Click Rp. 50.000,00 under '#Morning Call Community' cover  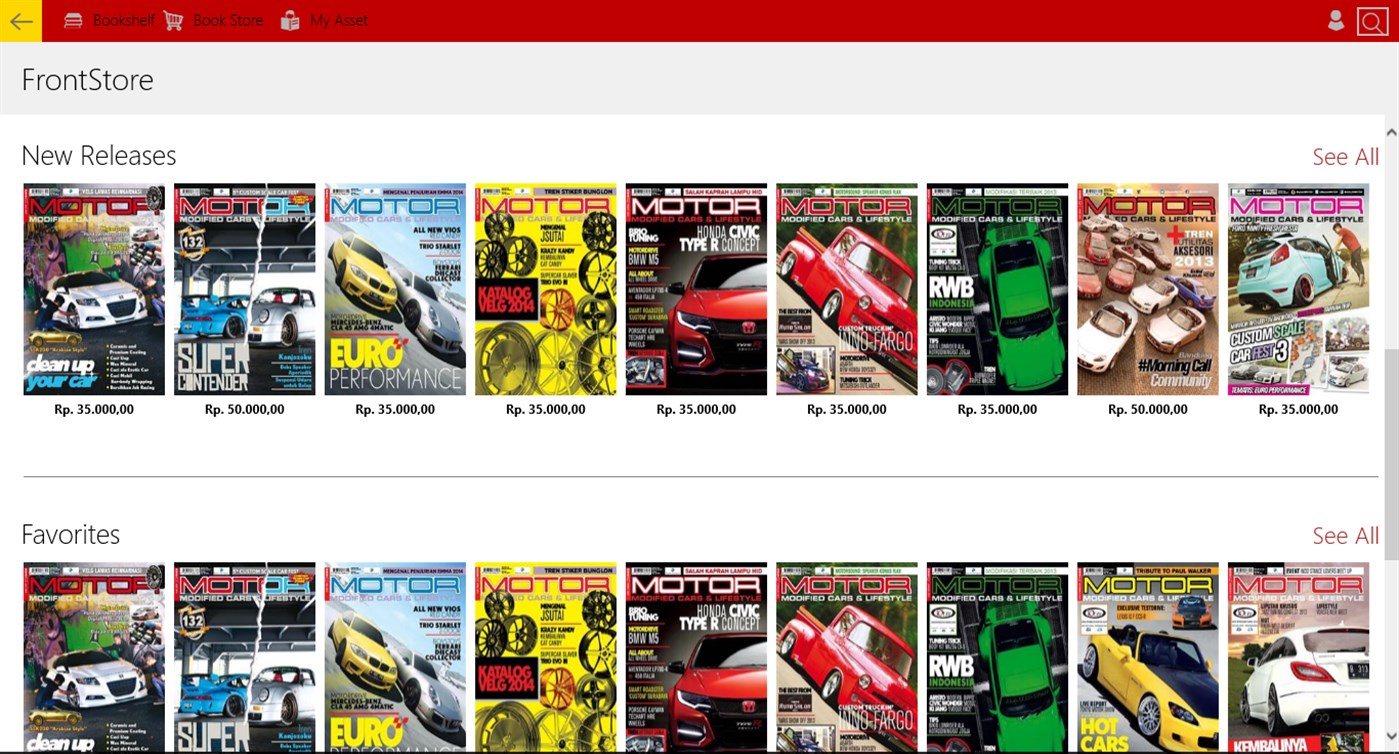click(x=1148, y=409)
